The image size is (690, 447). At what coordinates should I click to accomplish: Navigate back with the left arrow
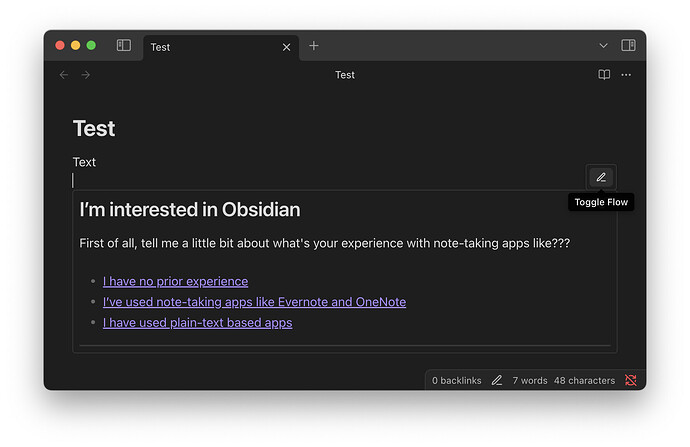pos(64,75)
